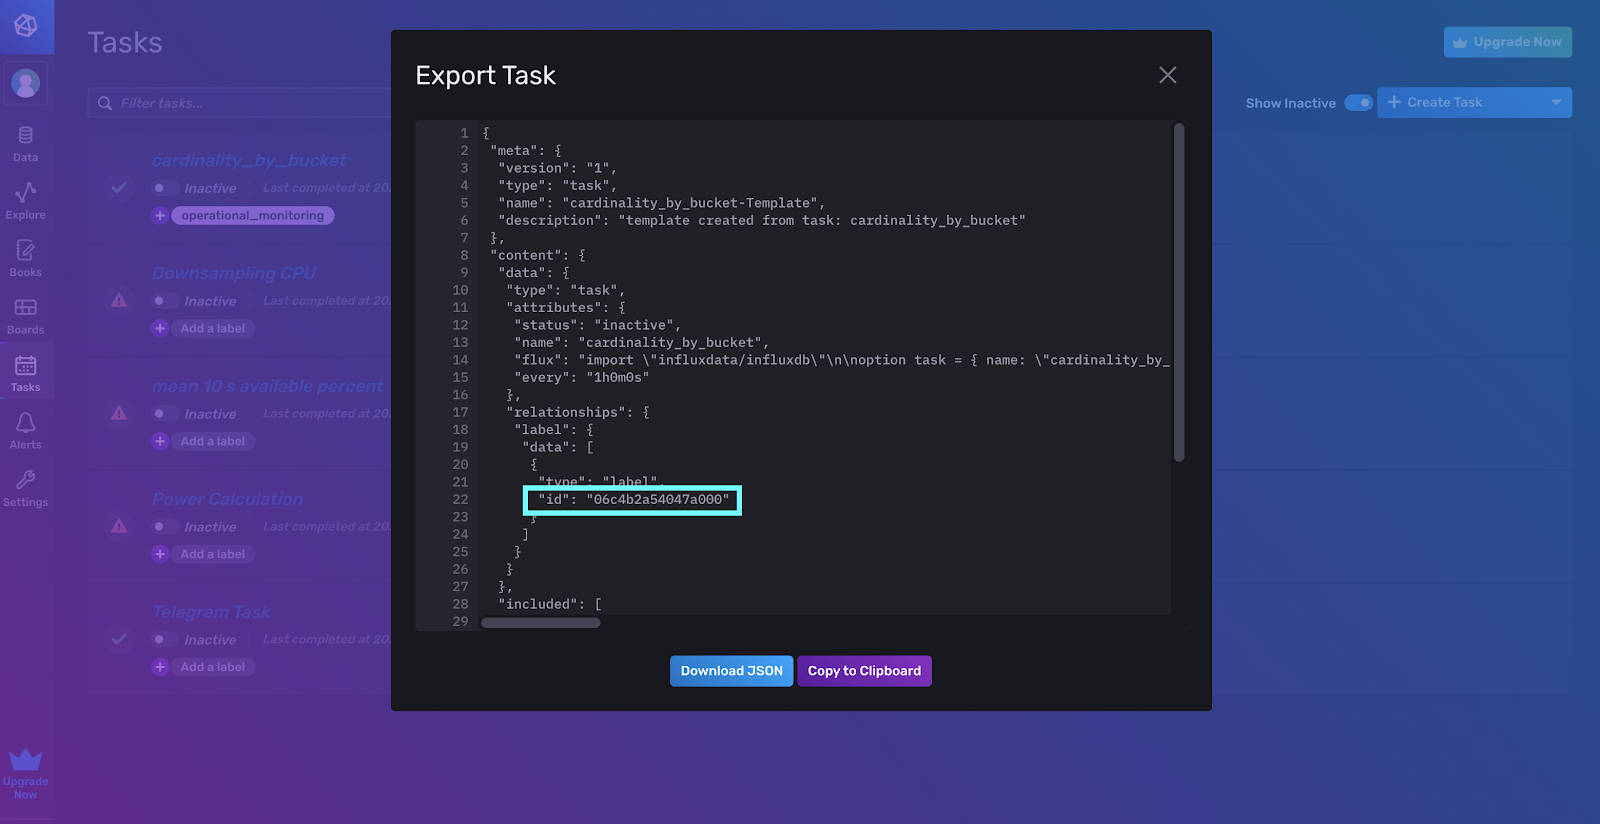This screenshot has height=824, width=1600.
Task: Click plus icon beside operational_monitoring label
Action: [160, 215]
